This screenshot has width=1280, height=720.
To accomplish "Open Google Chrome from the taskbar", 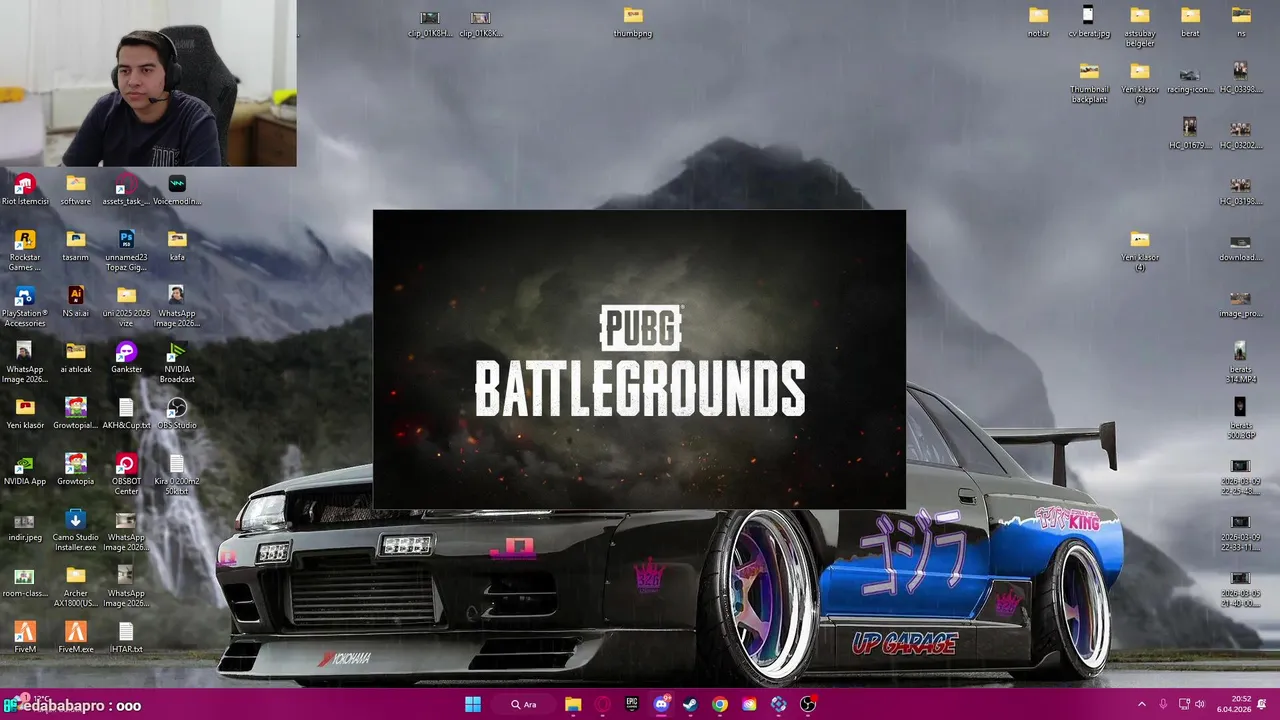I will click(720, 704).
